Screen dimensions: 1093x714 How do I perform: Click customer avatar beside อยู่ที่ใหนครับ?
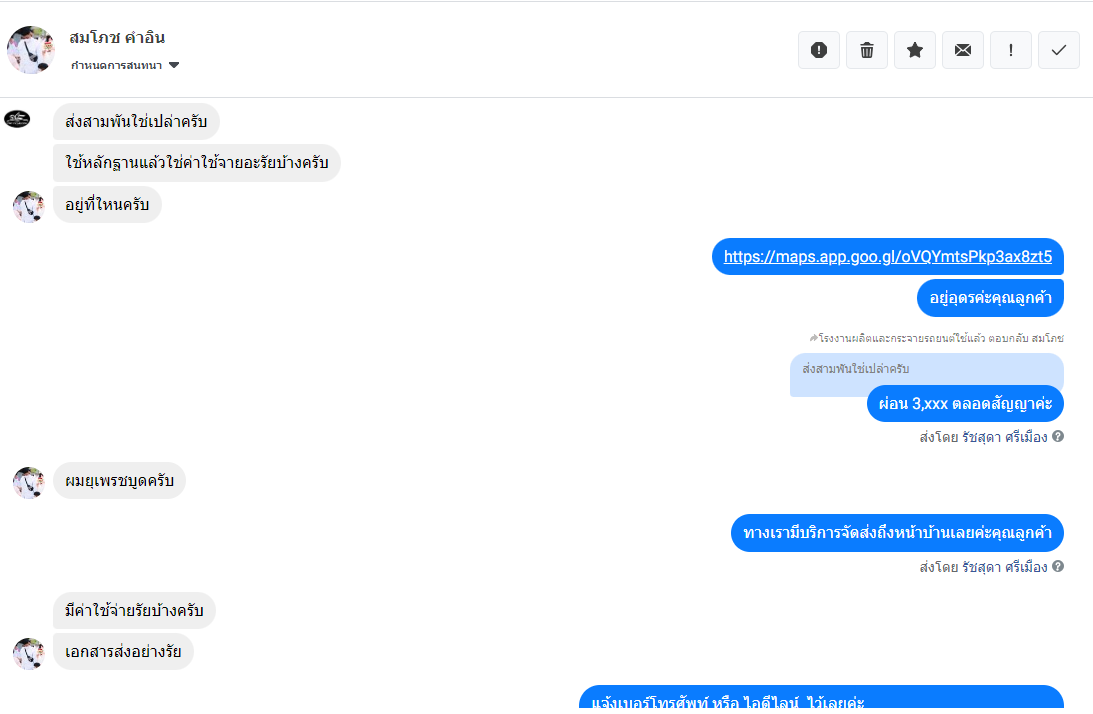point(29,207)
